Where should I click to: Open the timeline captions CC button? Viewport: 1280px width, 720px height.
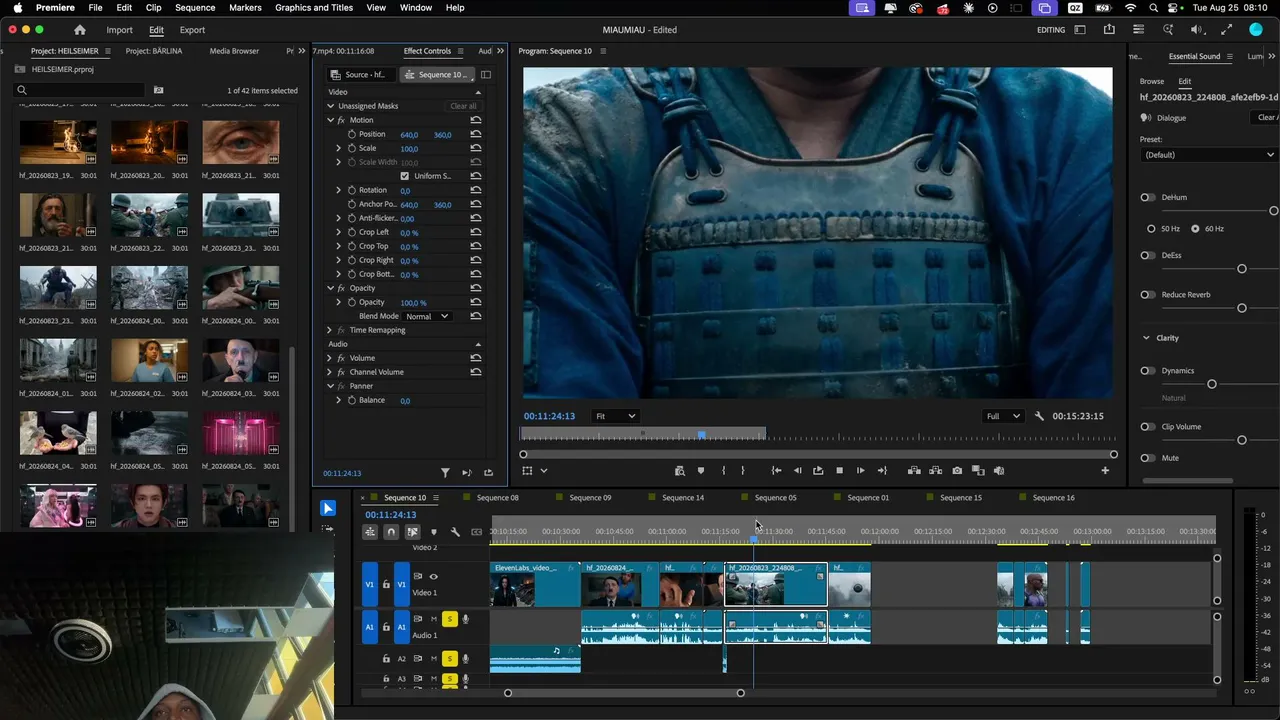pos(476,532)
